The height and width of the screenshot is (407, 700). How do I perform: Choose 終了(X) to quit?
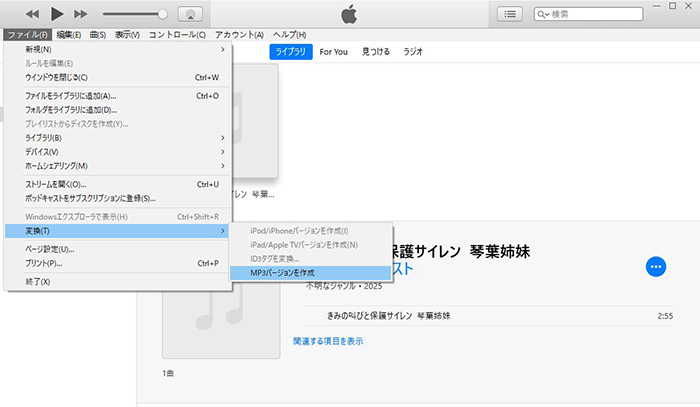[118, 282]
